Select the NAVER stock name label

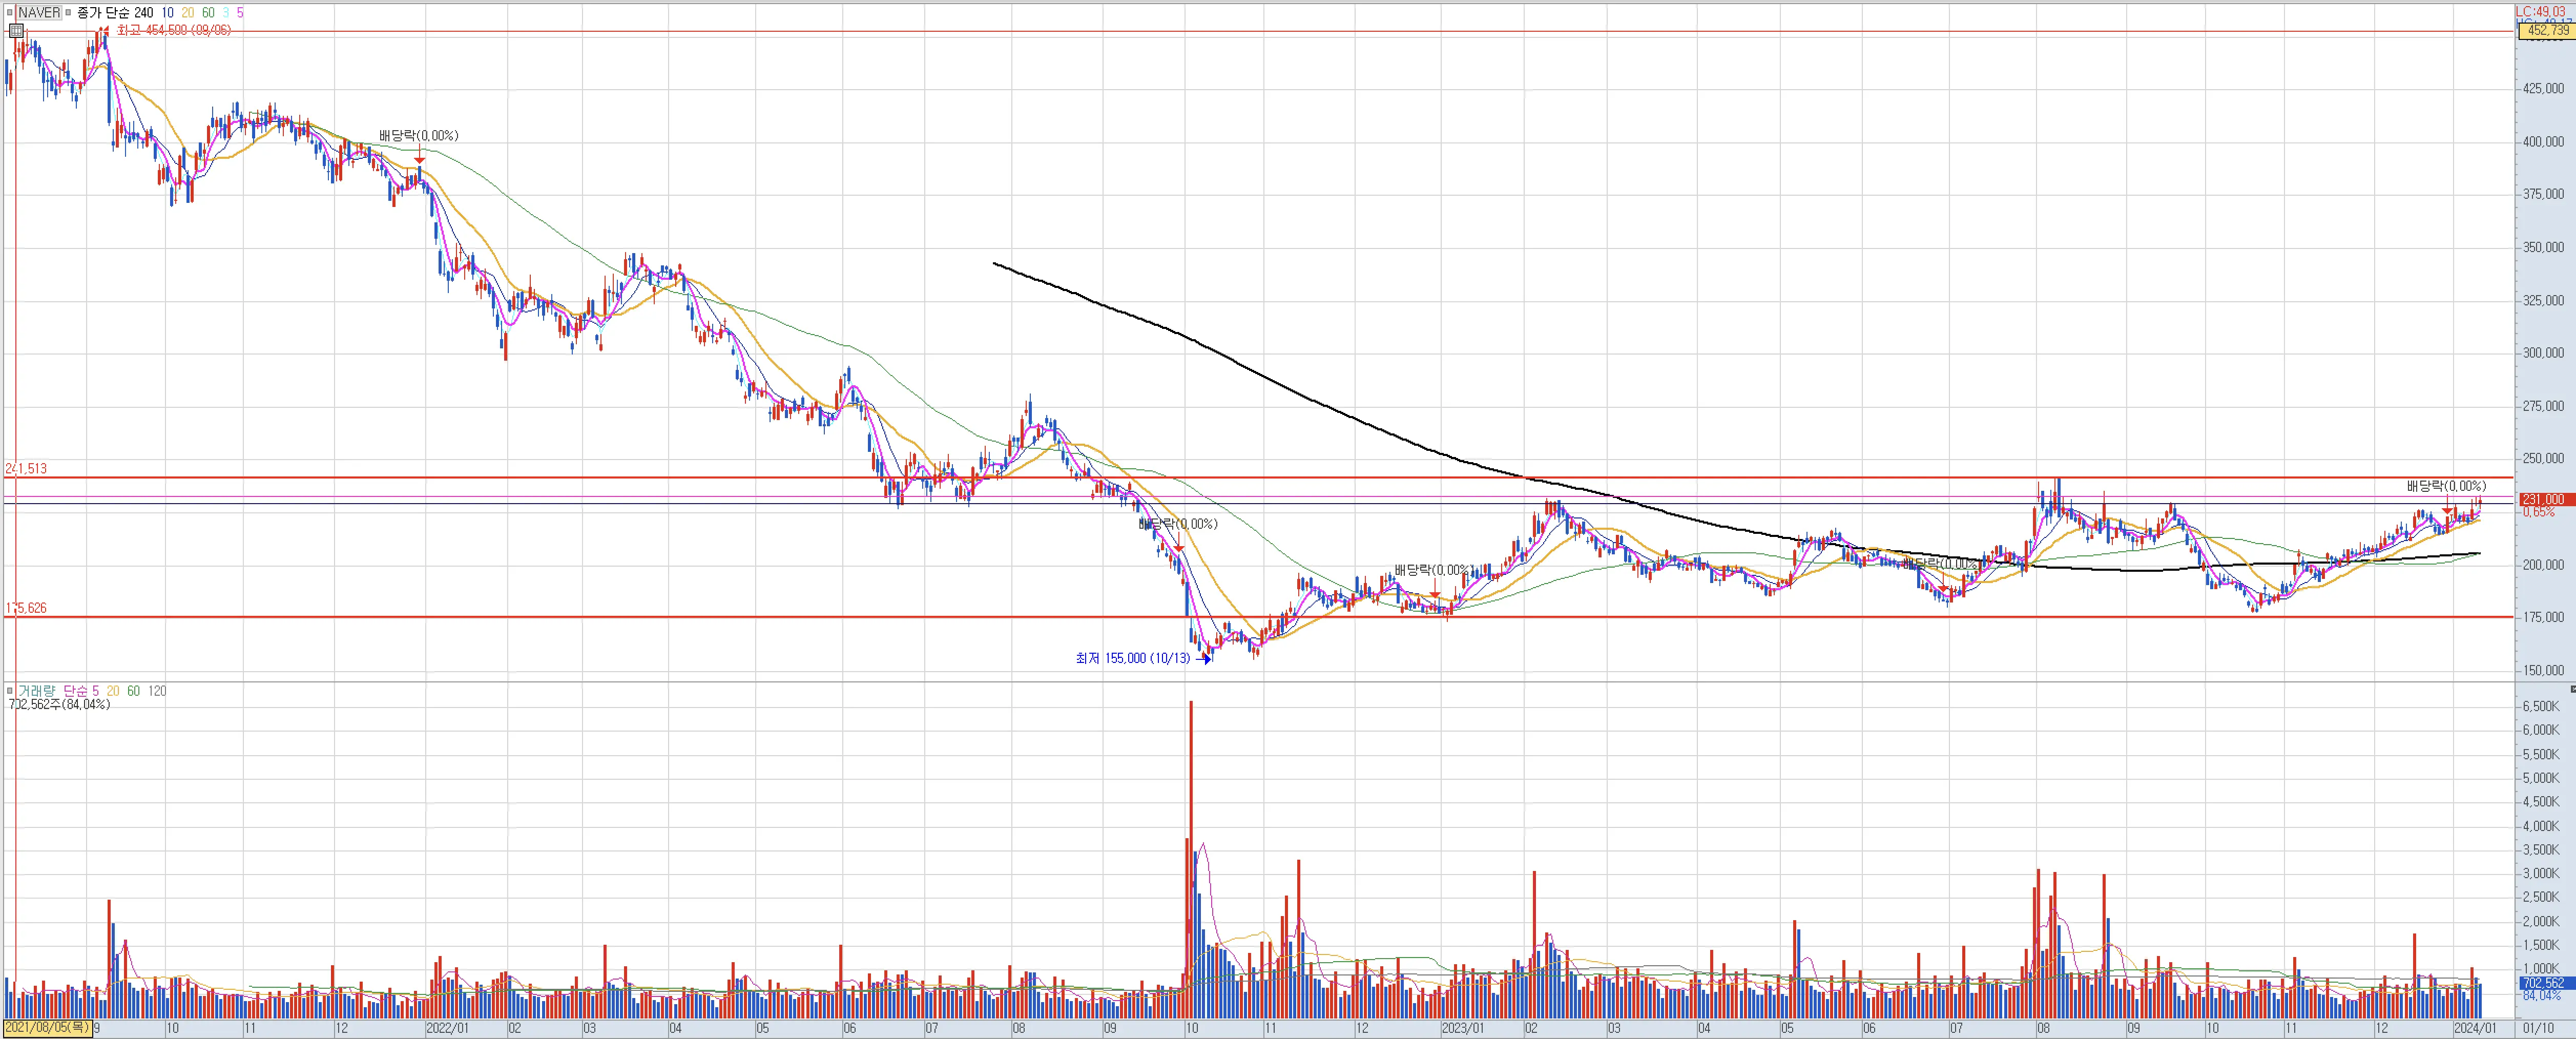click(x=39, y=13)
